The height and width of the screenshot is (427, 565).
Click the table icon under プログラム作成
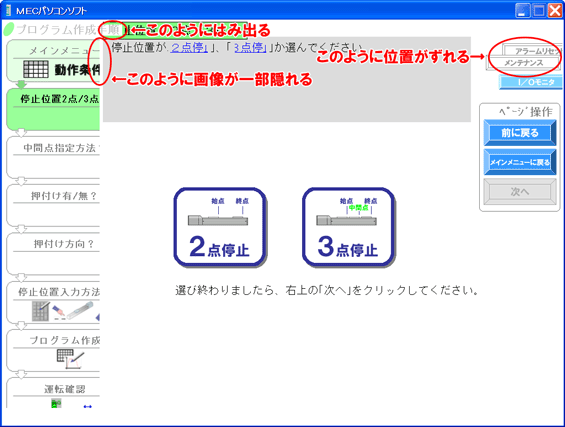pyautogui.click(x=70, y=359)
